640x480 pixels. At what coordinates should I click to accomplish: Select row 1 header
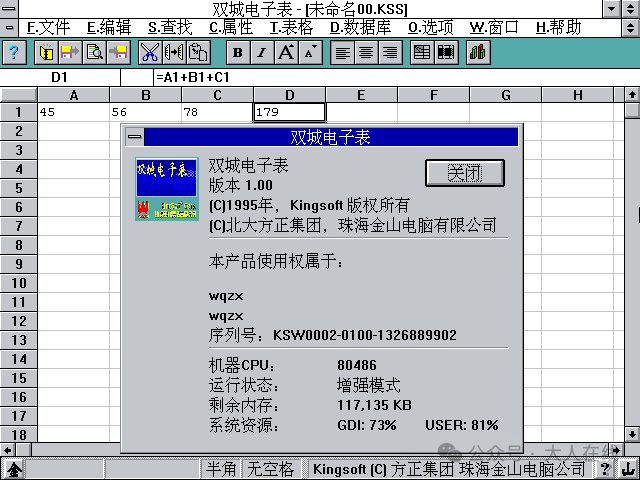point(19,112)
